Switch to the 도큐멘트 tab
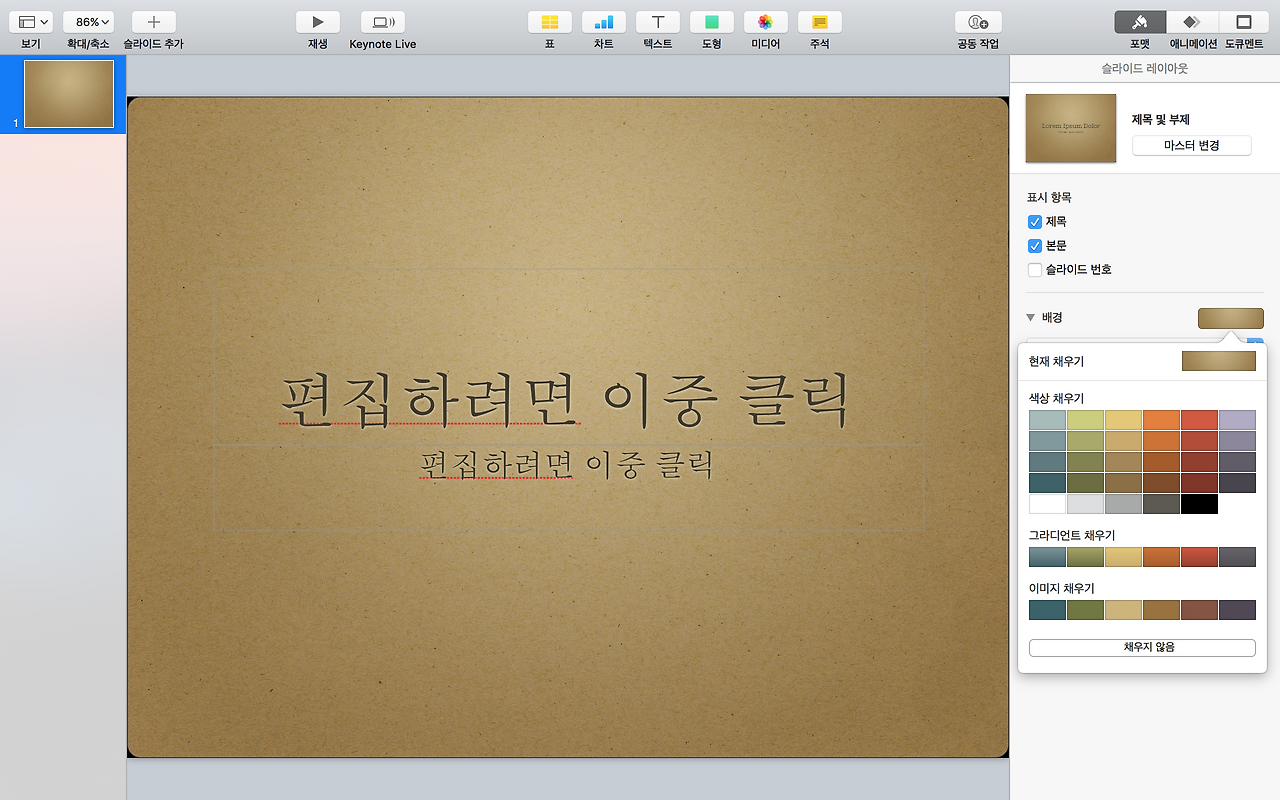This screenshot has width=1280, height=800. coord(1243,22)
